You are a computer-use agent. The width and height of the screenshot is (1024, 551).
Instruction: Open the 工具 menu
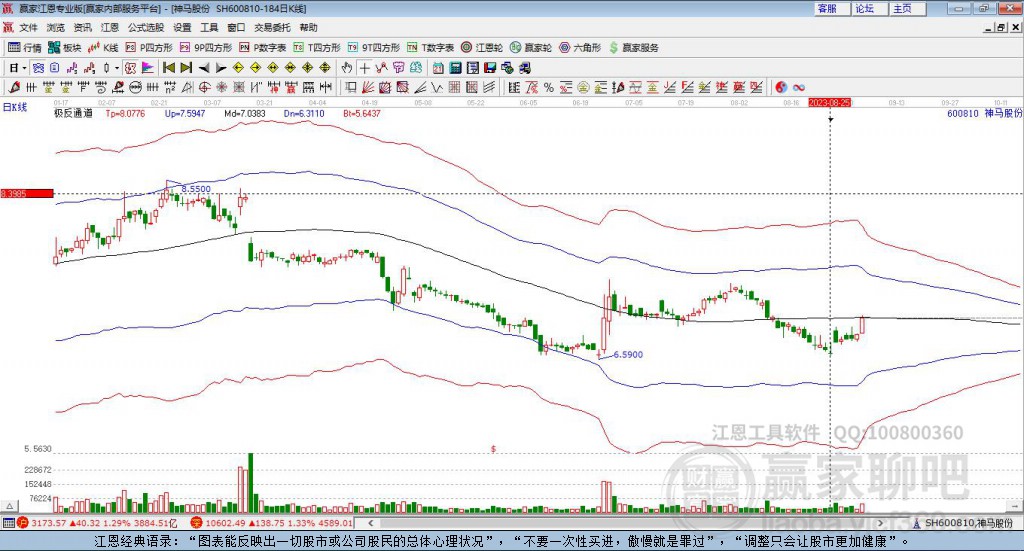209,27
